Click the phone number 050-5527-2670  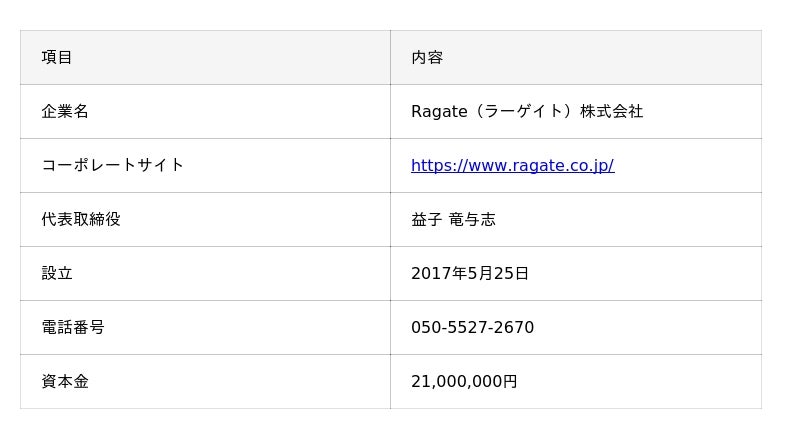tap(472, 328)
